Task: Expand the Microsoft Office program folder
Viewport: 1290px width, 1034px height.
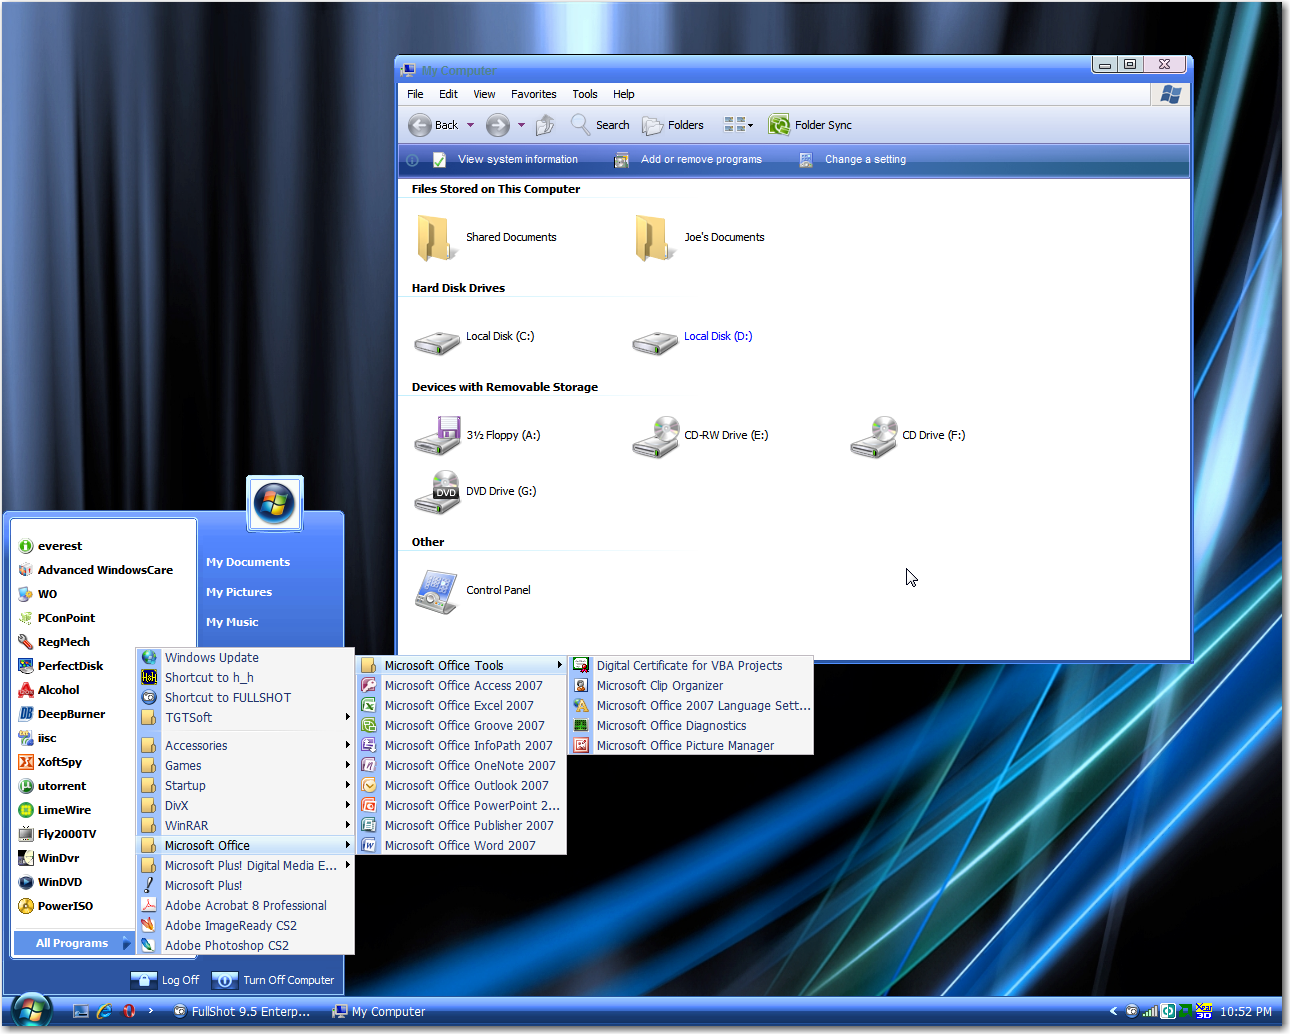Action: pyautogui.click(x=245, y=846)
